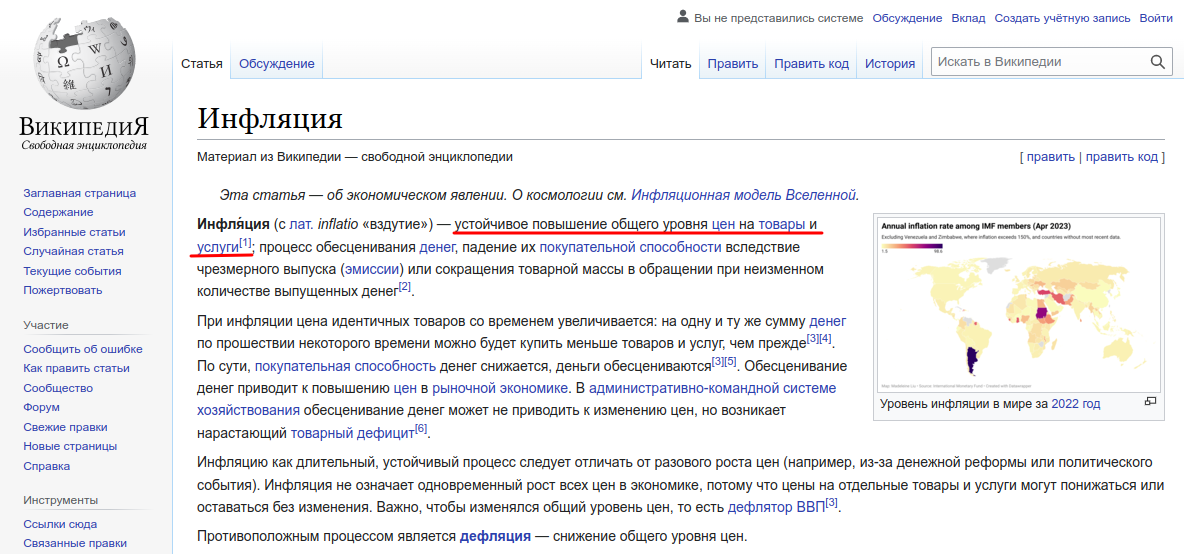Click Сообщить об ошибке
Viewport: 1184px width, 554px height.
pos(82,349)
